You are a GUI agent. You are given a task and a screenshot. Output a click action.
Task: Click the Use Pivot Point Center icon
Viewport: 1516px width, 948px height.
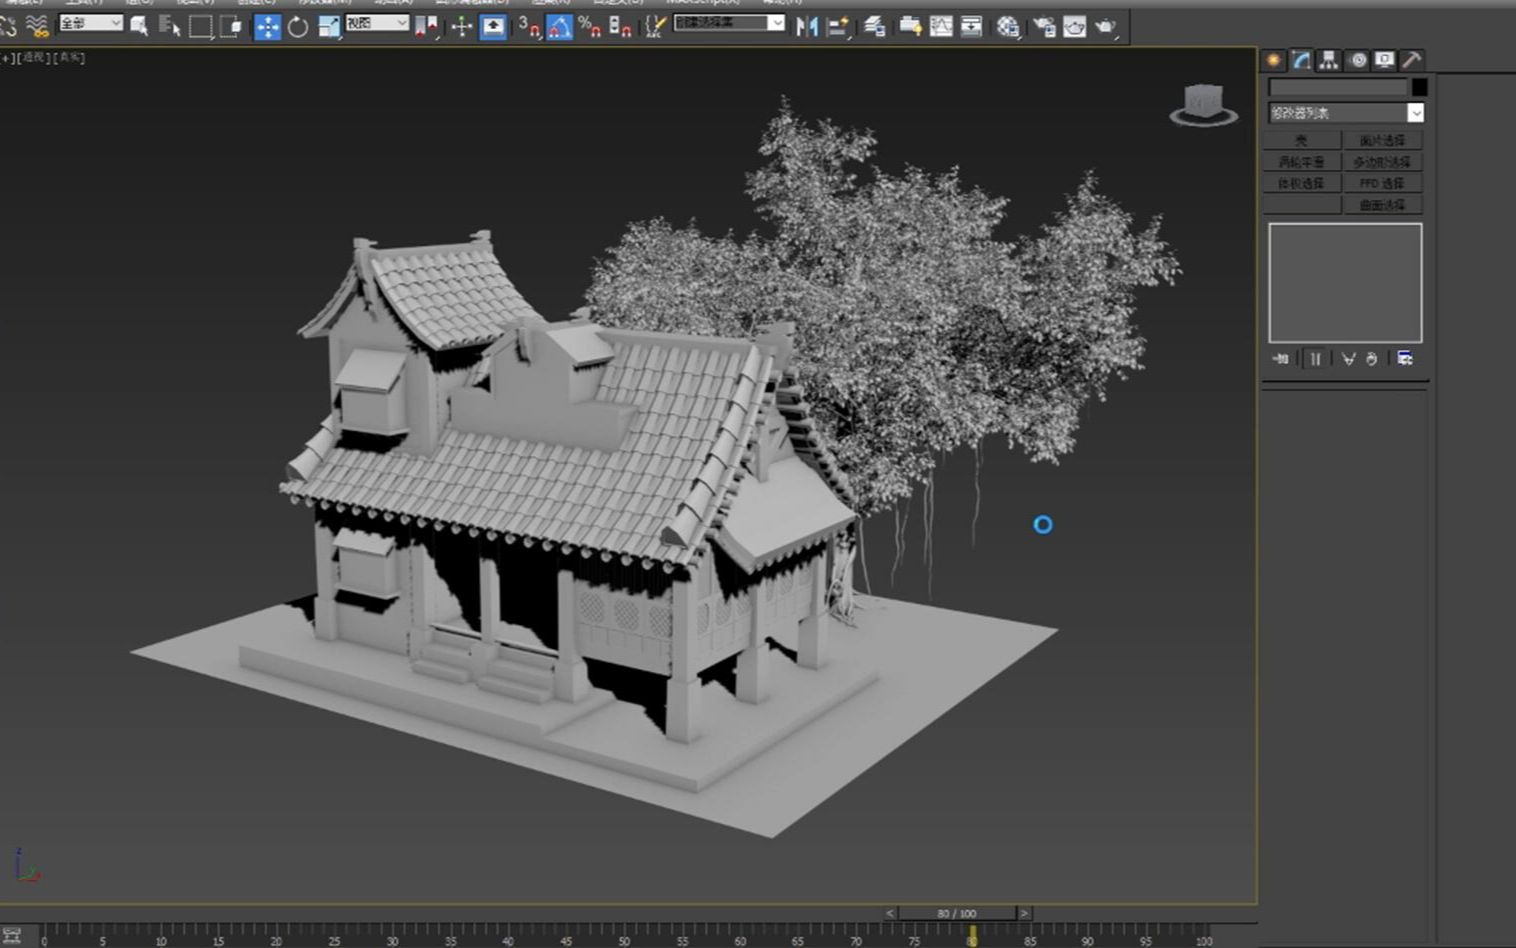[x=426, y=27]
